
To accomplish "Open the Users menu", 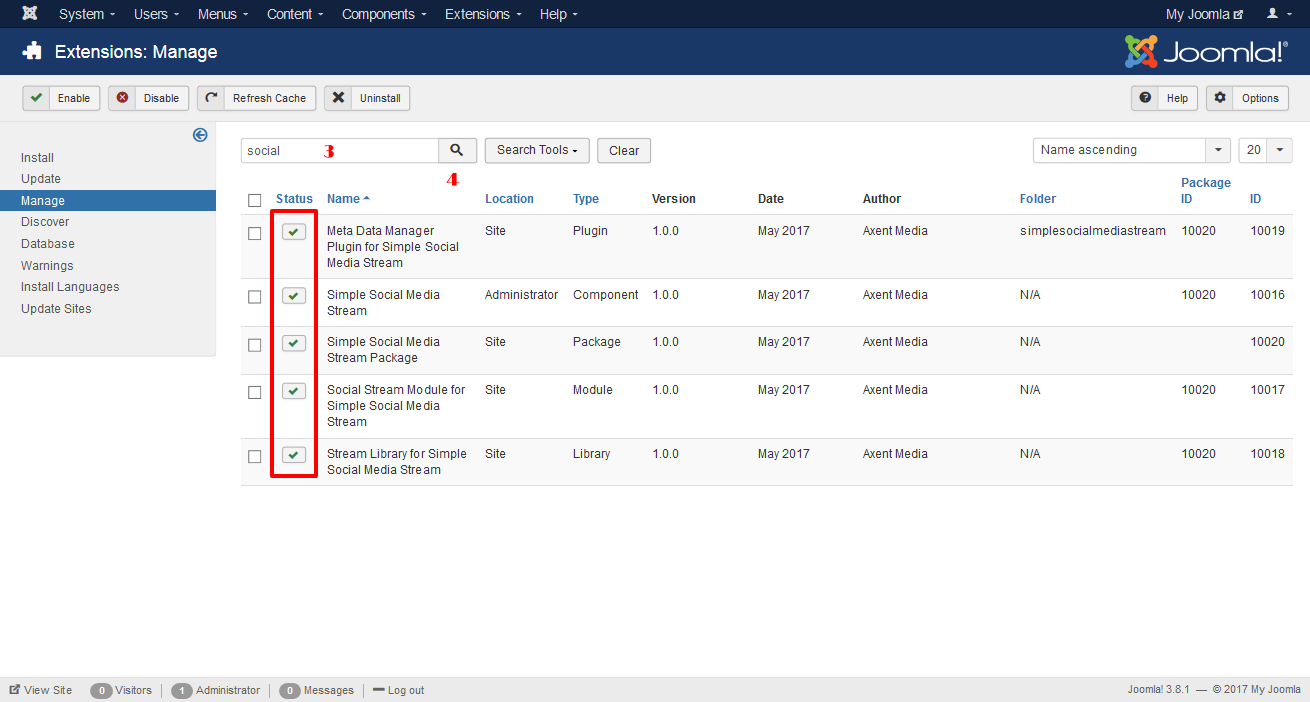I will [x=156, y=14].
